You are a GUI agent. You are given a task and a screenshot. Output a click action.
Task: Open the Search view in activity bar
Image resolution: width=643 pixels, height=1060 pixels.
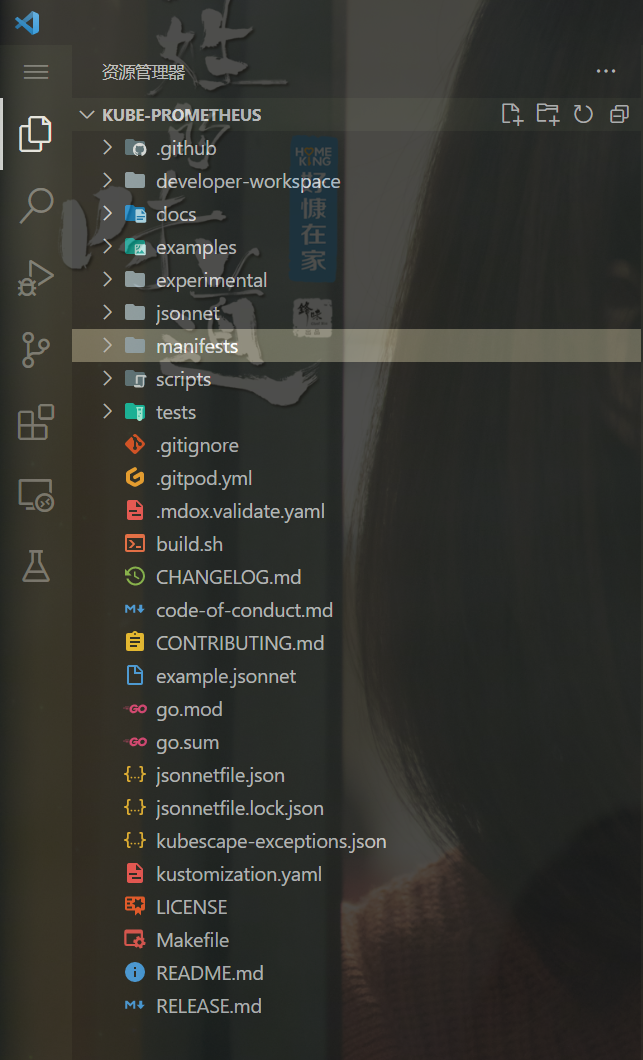point(35,206)
